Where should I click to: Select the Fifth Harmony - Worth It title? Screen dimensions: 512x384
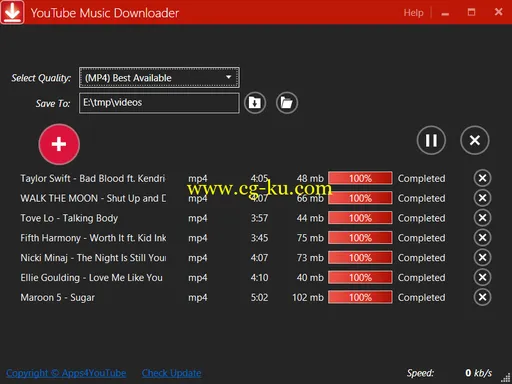93,238
